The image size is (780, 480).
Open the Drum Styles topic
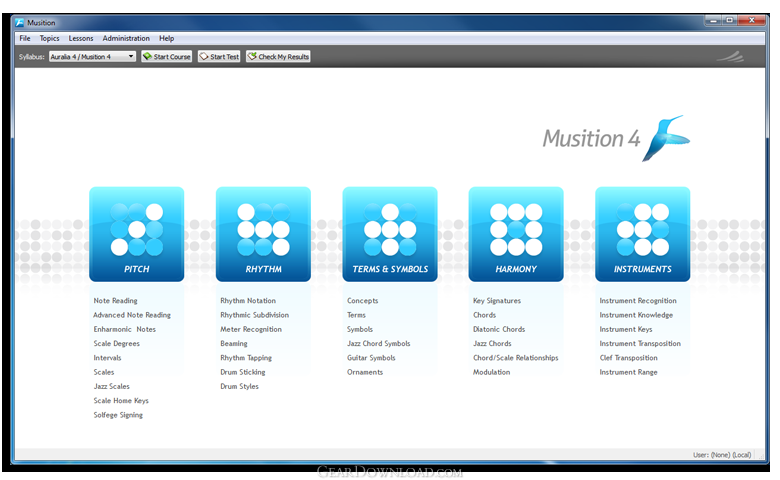coord(239,386)
